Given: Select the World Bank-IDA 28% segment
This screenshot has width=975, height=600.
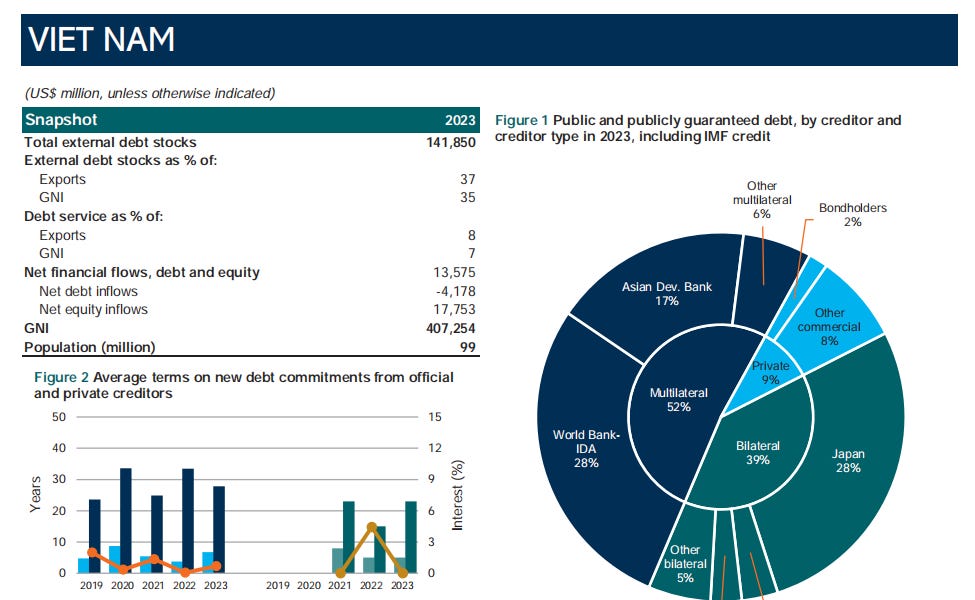Looking at the screenshot, I should pyautogui.click(x=586, y=449).
